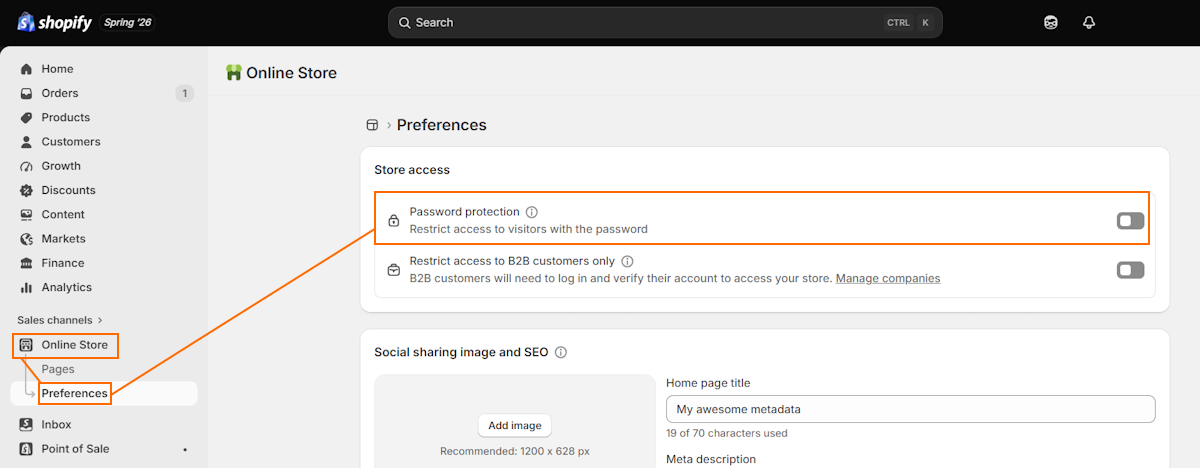Enable Password protection toggle

coord(1130,221)
